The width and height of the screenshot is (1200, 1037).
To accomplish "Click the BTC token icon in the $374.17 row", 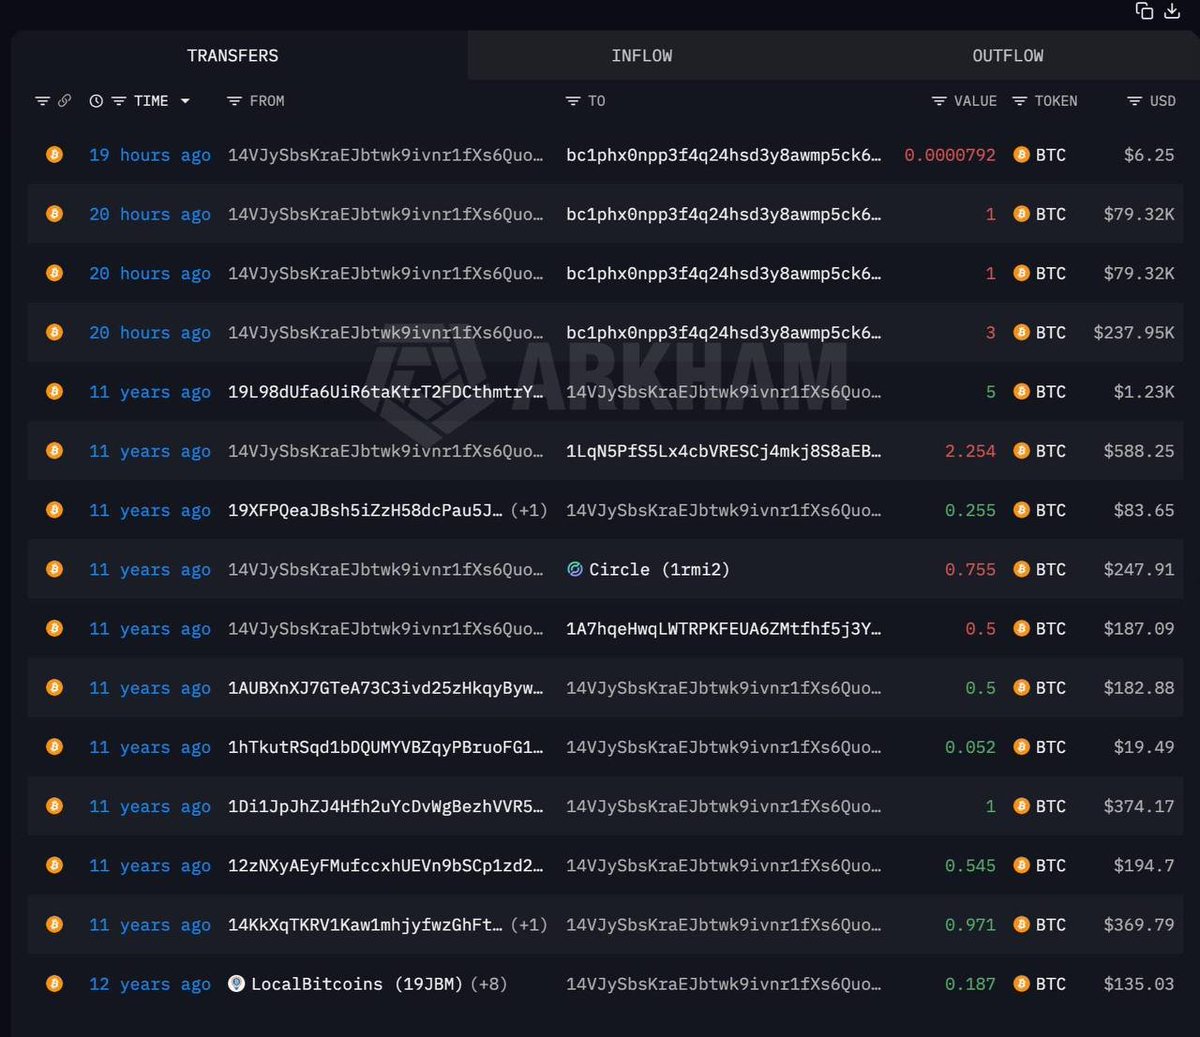I will pos(1021,806).
